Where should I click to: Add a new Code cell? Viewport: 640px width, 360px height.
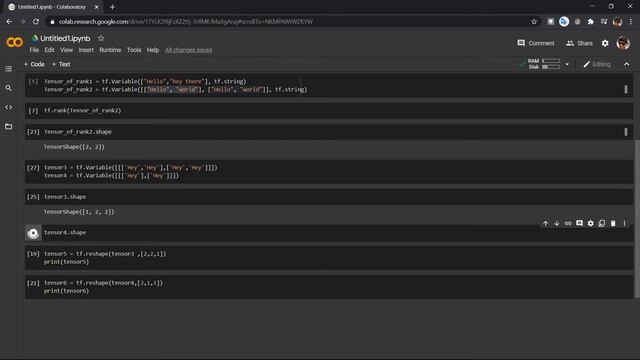pyautogui.click(x=34, y=64)
